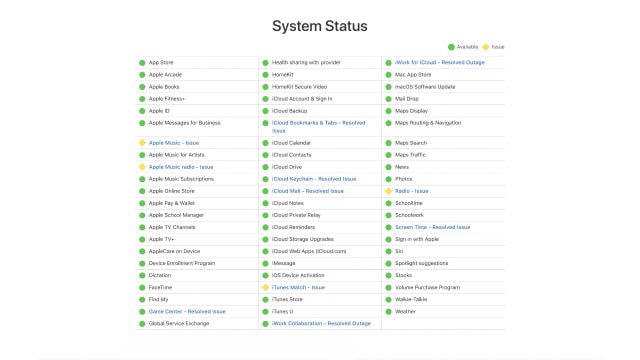The width and height of the screenshot is (640, 360).
Task: Click green status dot beside Weather
Action: click(x=389, y=311)
